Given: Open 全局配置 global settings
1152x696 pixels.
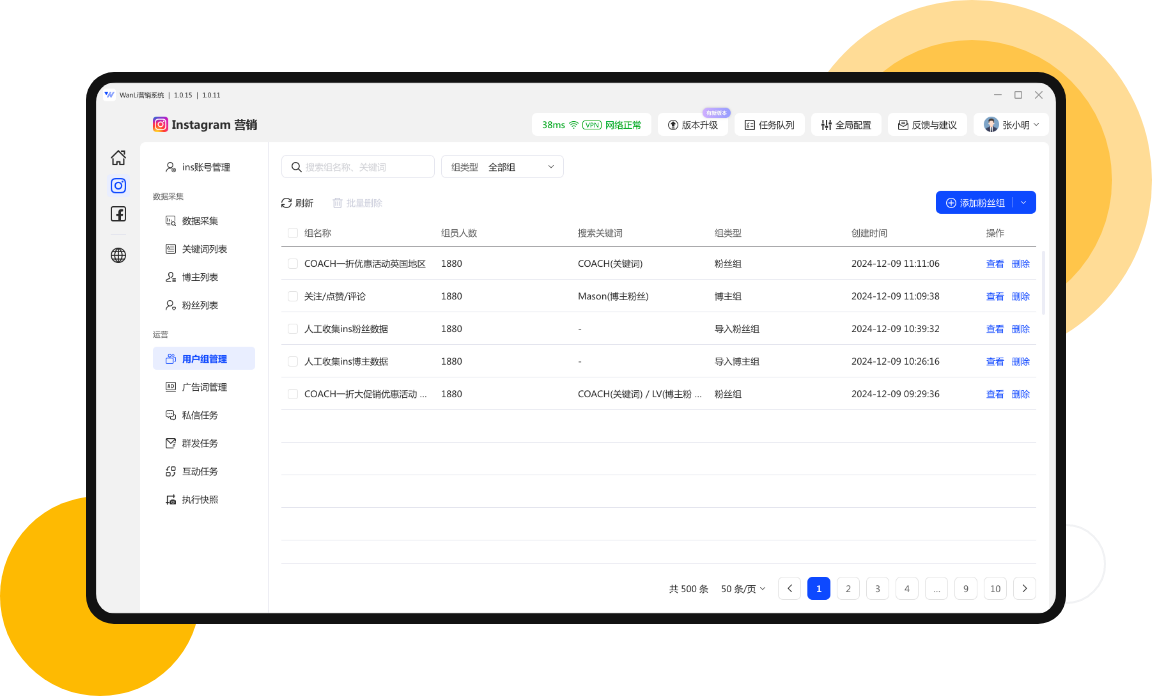Looking at the screenshot, I should (x=845, y=125).
